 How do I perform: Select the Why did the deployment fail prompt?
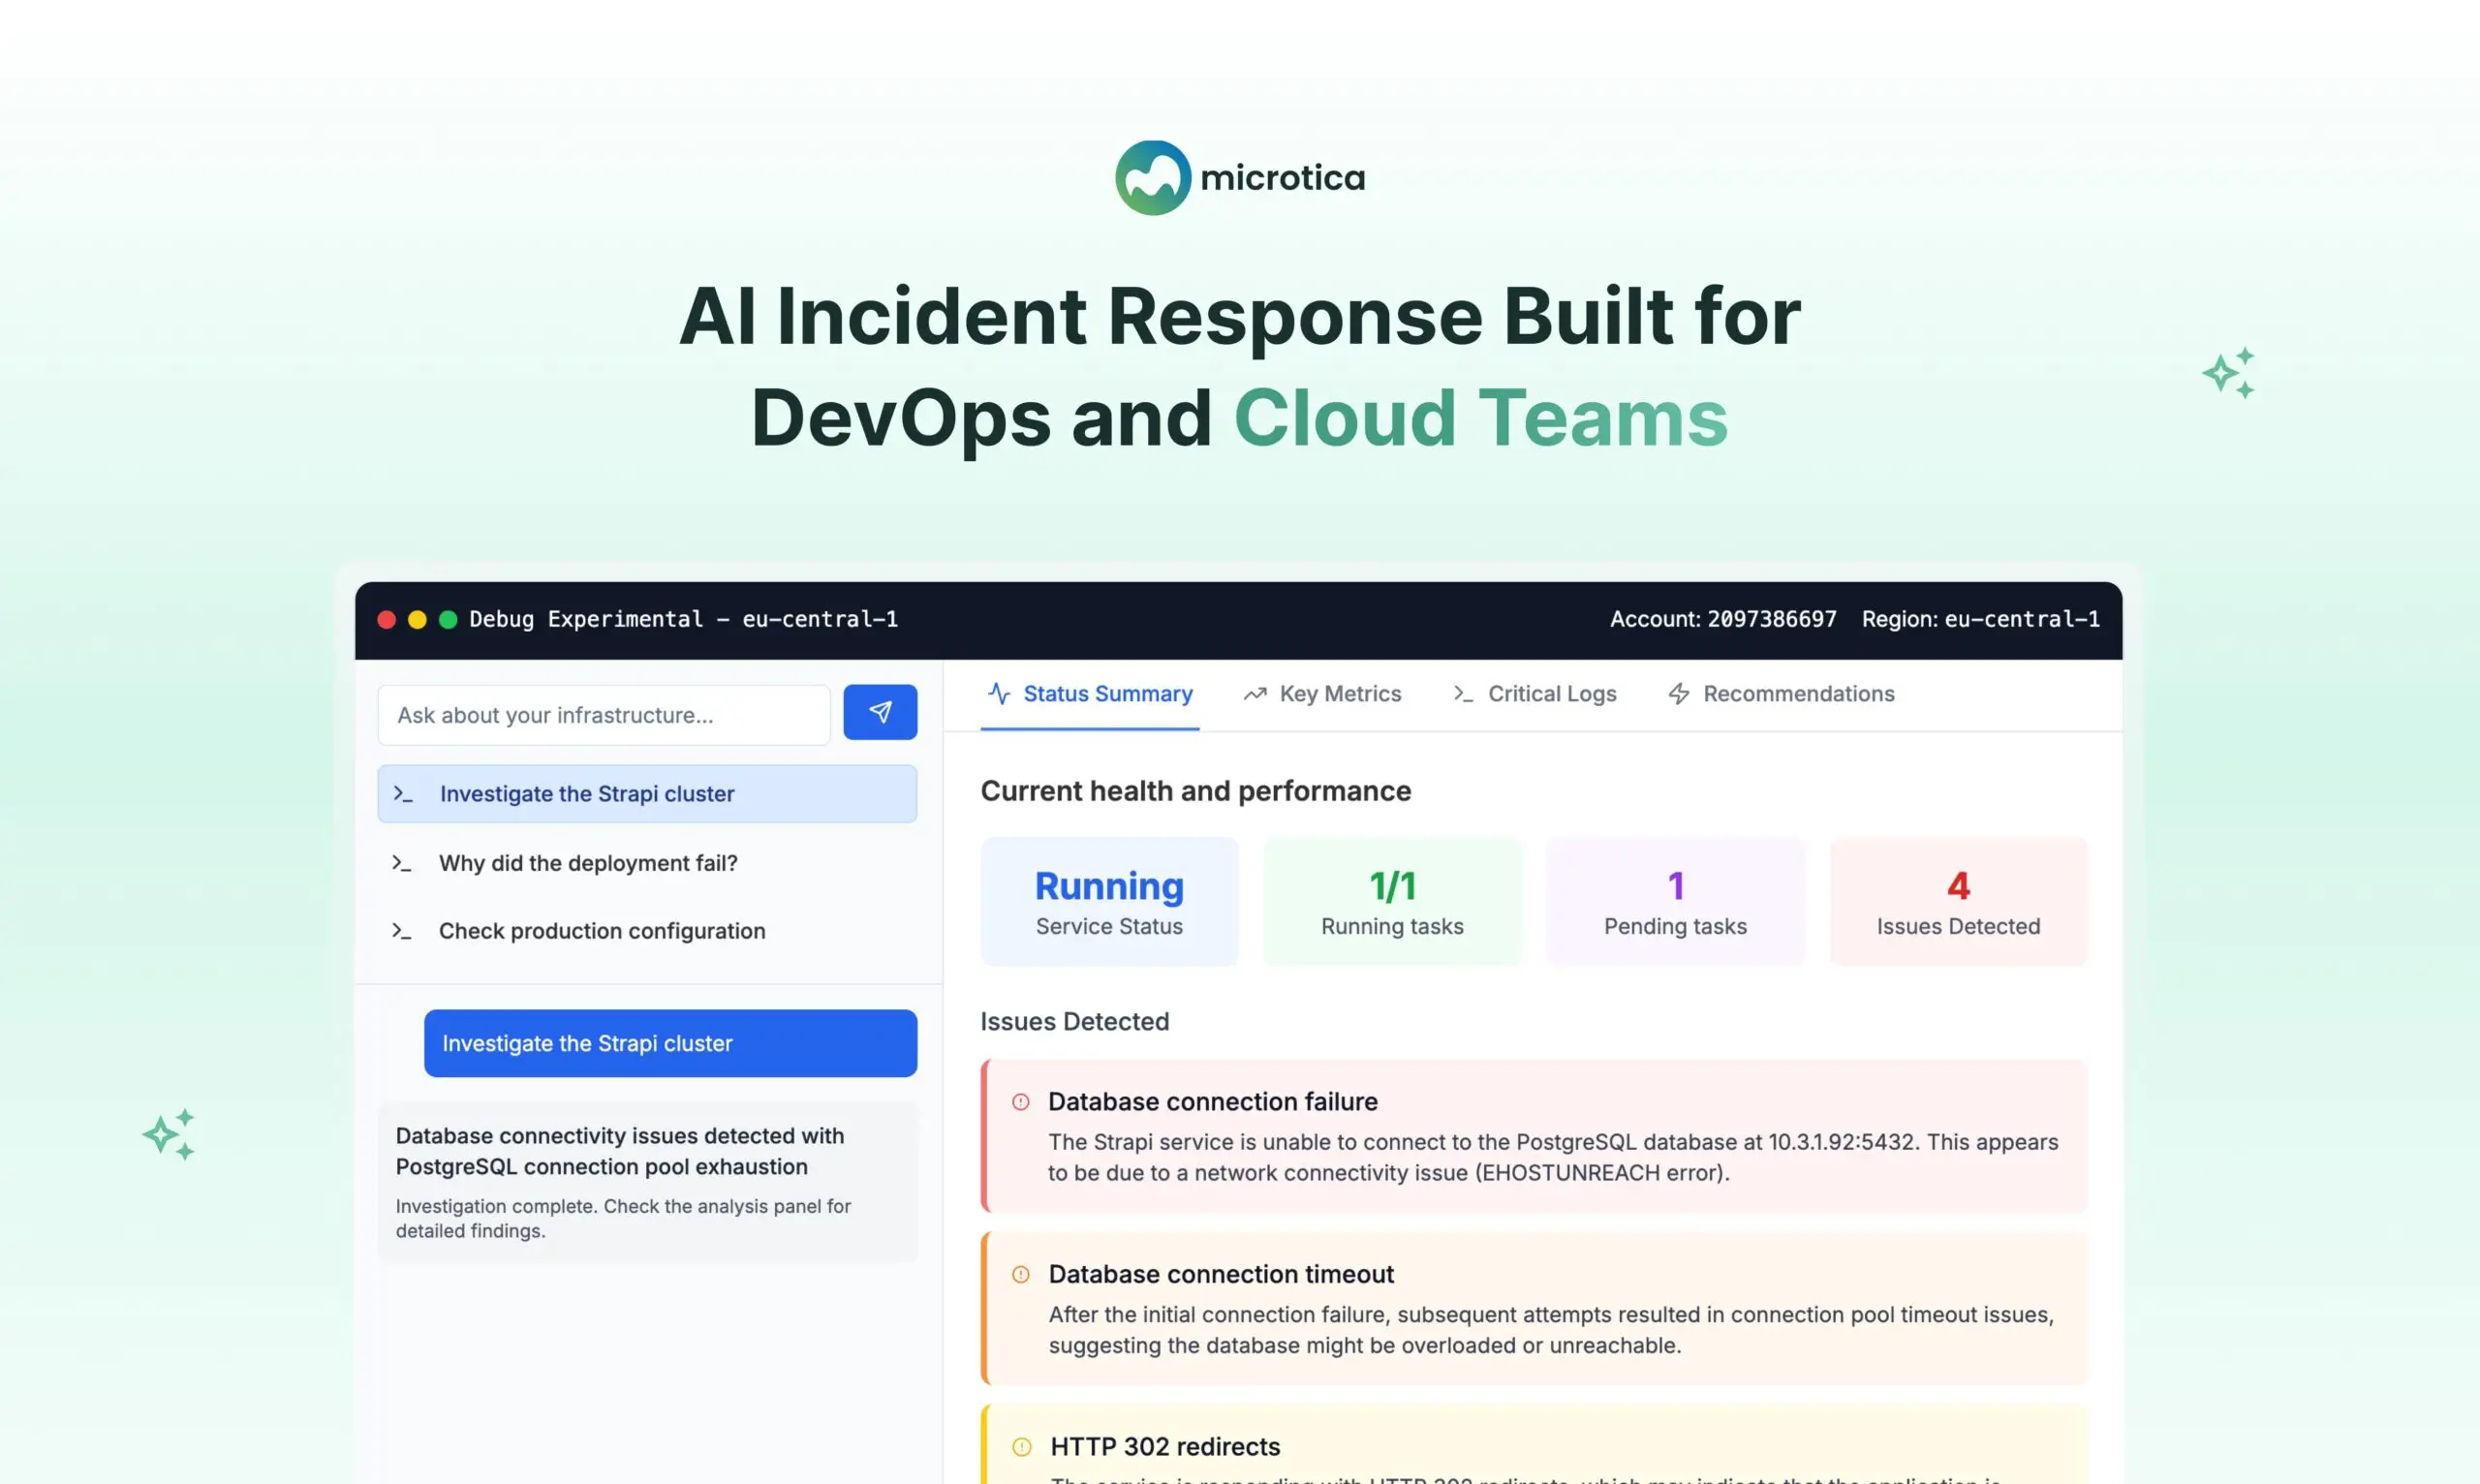tap(588, 862)
